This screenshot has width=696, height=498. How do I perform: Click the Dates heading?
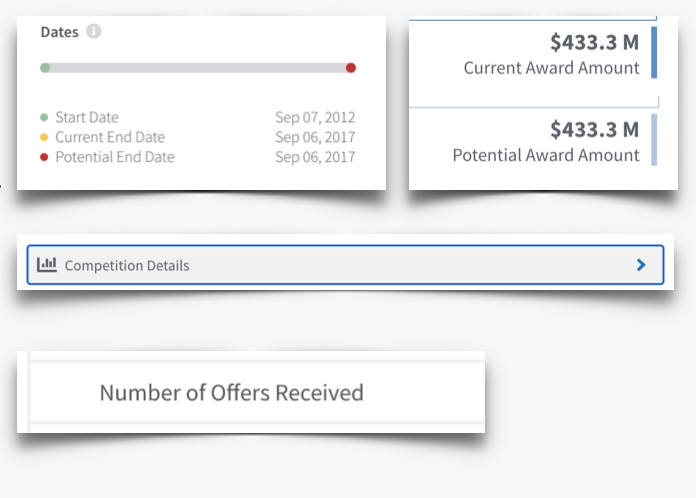pyautogui.click(x=59, y=32)
